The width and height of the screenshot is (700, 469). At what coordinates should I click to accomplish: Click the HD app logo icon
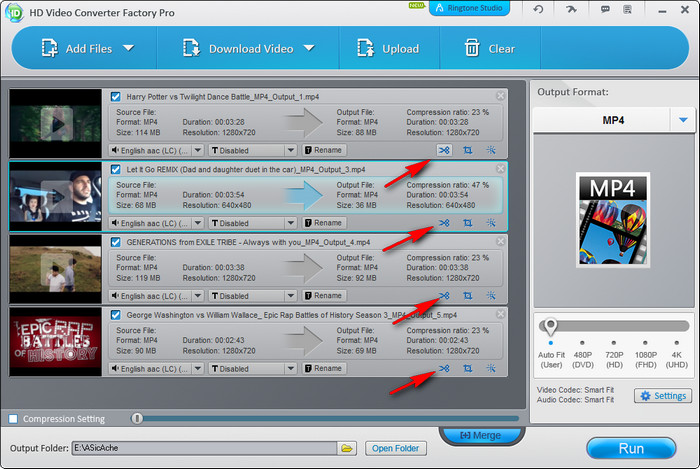pos(14,12)
